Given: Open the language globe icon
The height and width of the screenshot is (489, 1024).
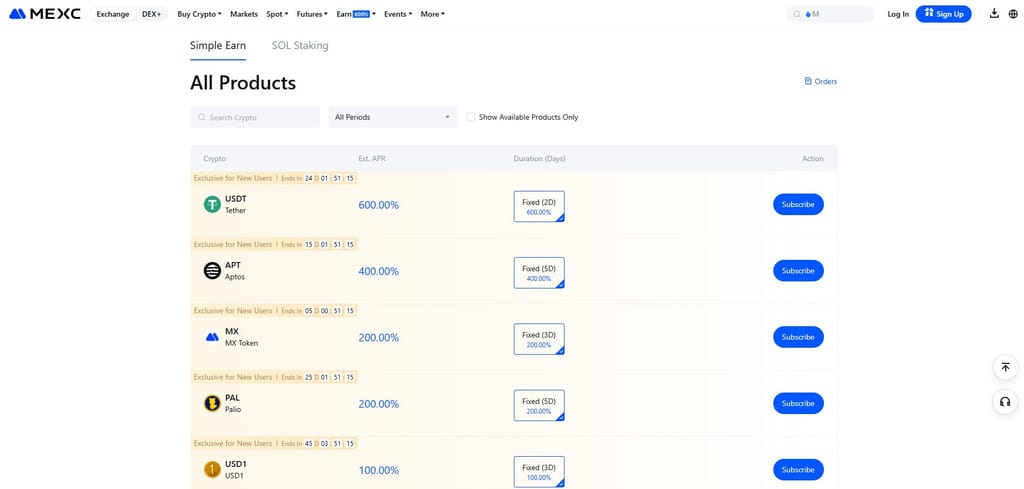Looking at the screenshot, I should tap(1013, 14).
